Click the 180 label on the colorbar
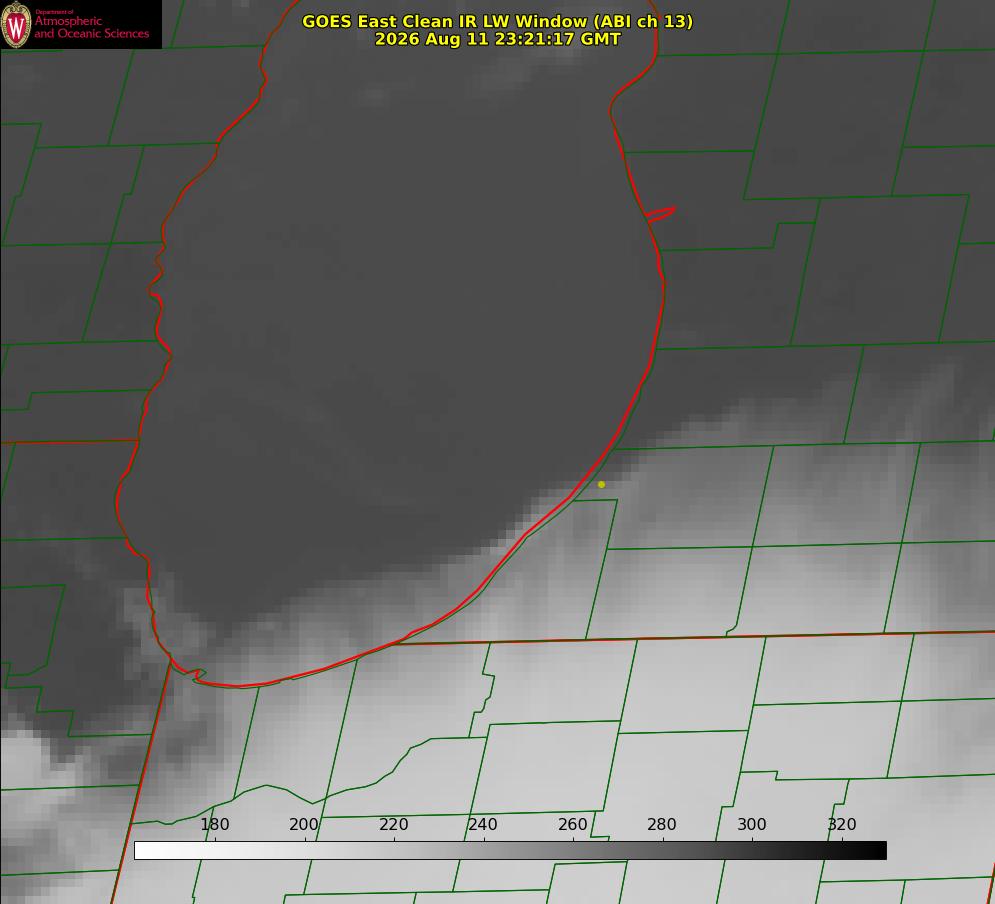 215,824
